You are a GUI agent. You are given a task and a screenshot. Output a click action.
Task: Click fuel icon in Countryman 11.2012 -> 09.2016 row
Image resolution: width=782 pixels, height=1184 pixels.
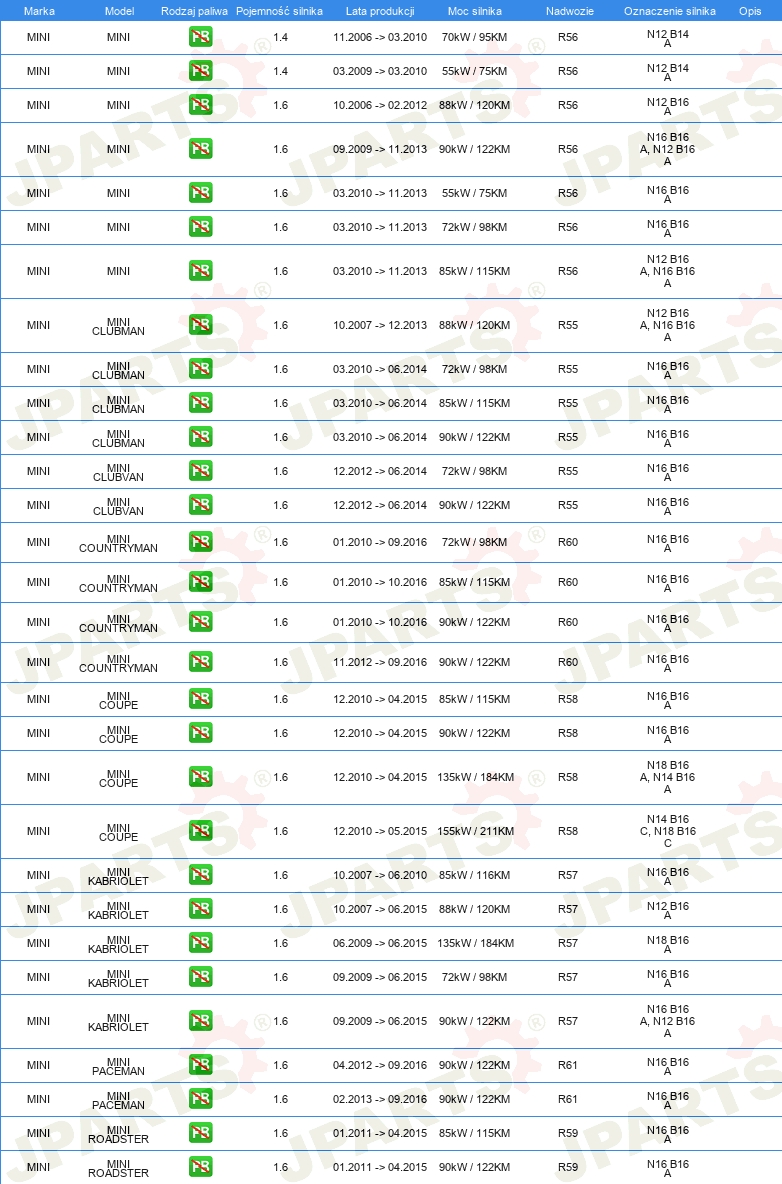[x=200, y=662]
